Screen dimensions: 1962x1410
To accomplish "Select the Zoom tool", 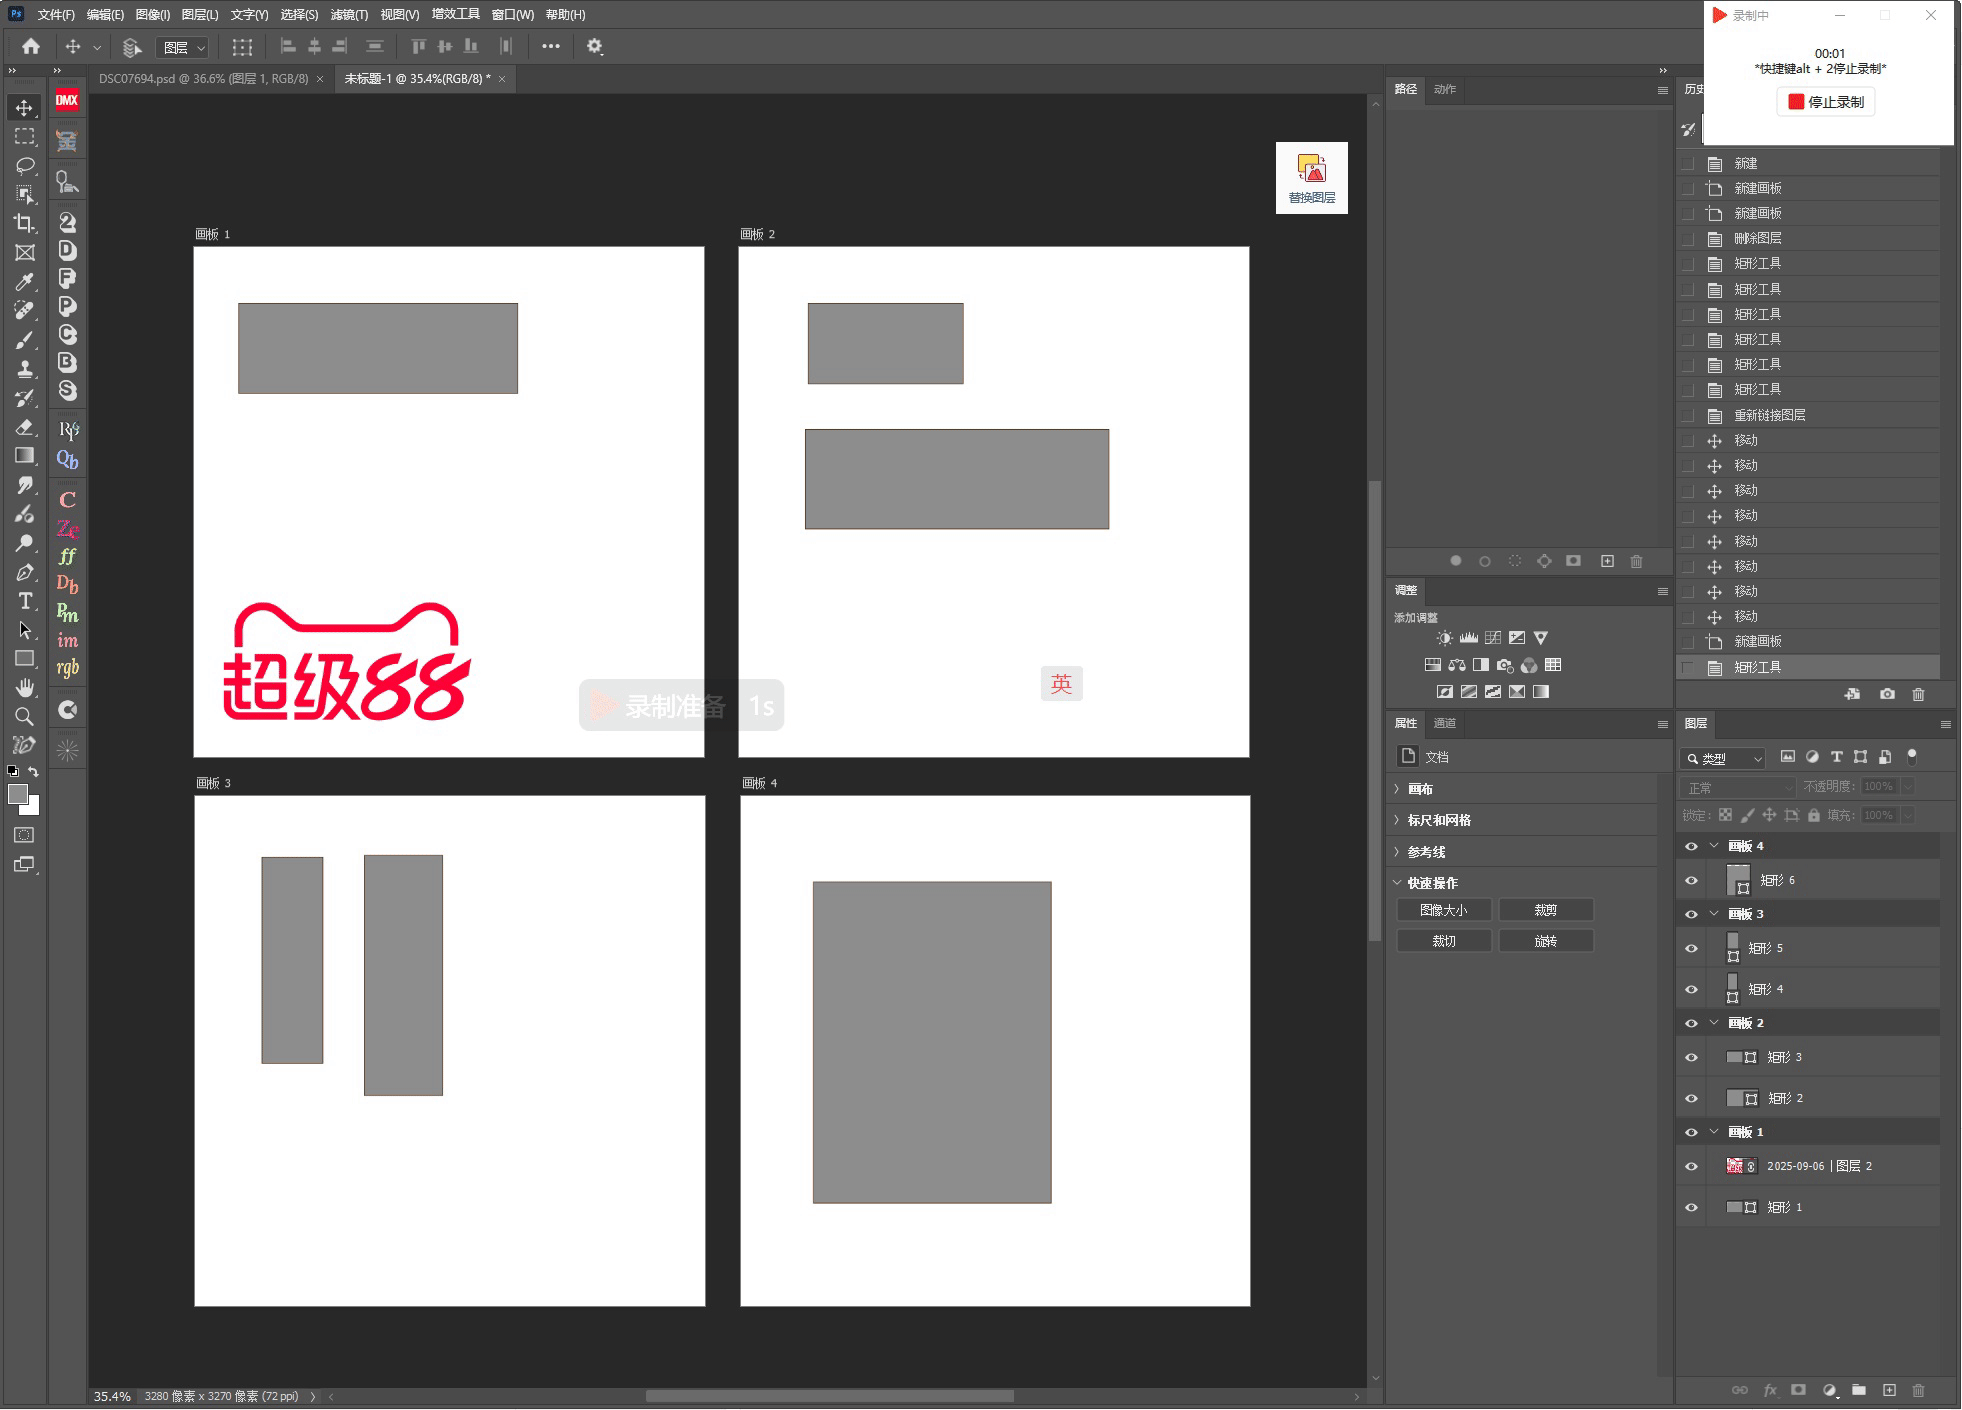I will pyautogui.click(x=24, y=717).
